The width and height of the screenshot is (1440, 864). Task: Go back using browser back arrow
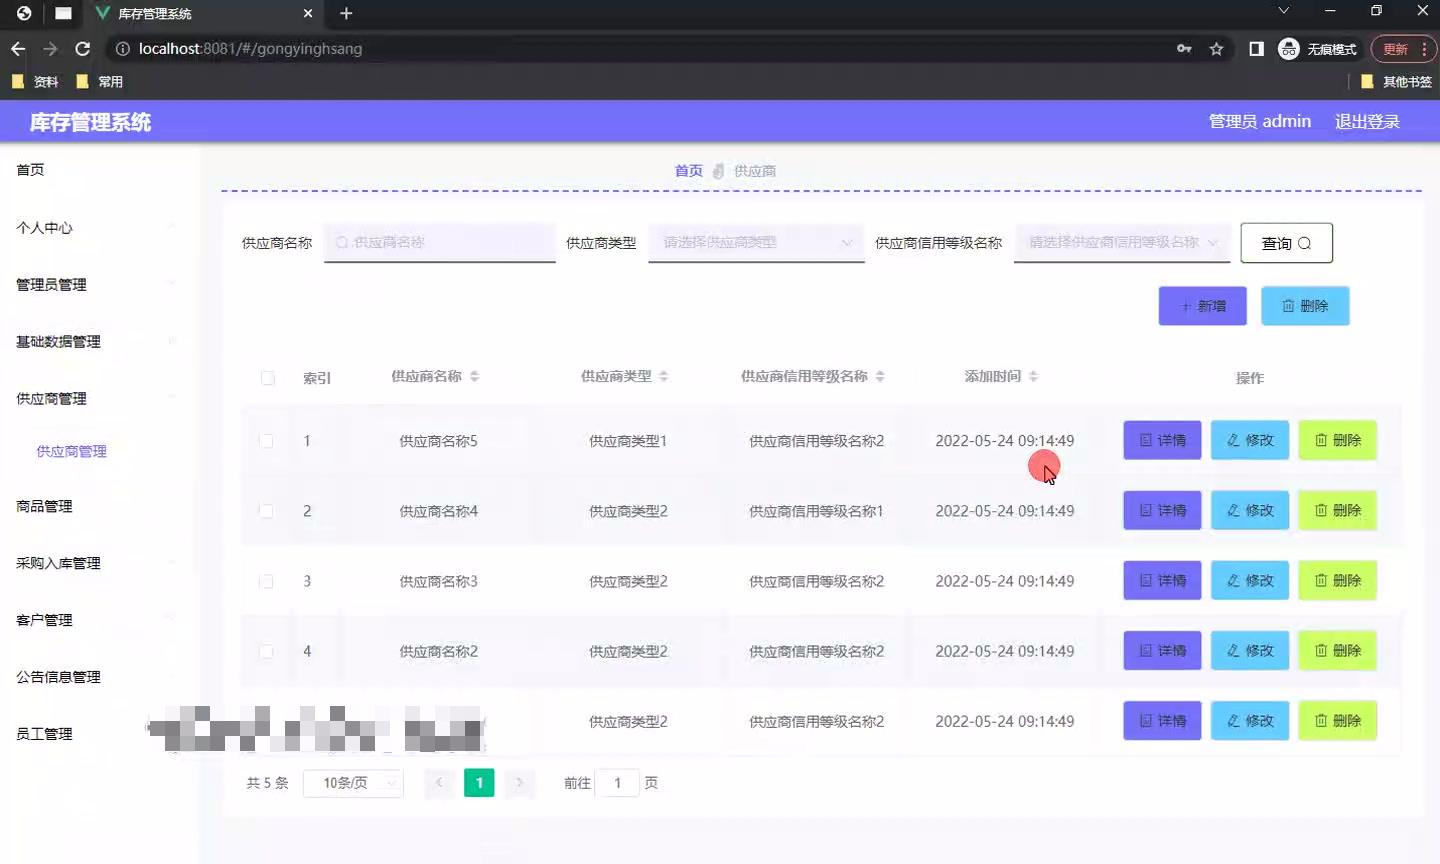pos(18,48)
